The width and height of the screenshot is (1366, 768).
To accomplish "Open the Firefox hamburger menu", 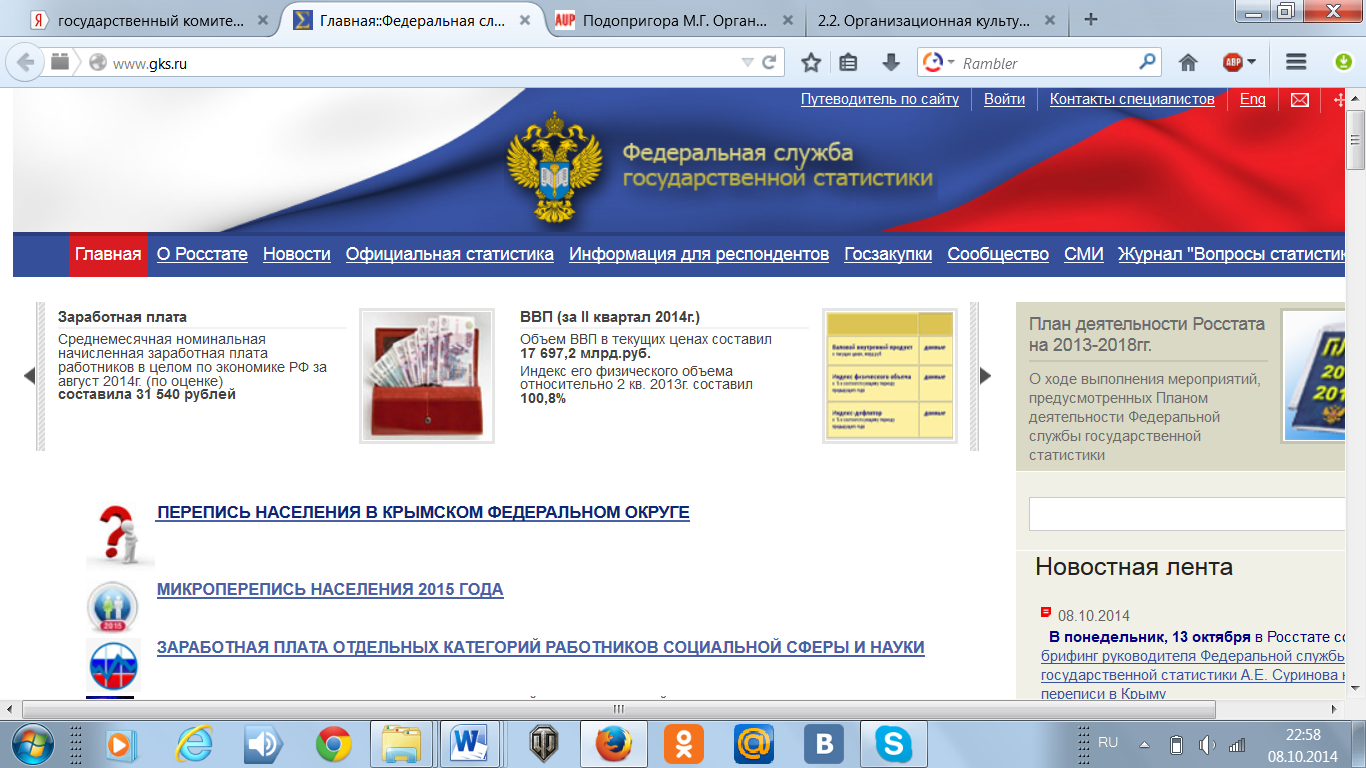I will 1296,62.
